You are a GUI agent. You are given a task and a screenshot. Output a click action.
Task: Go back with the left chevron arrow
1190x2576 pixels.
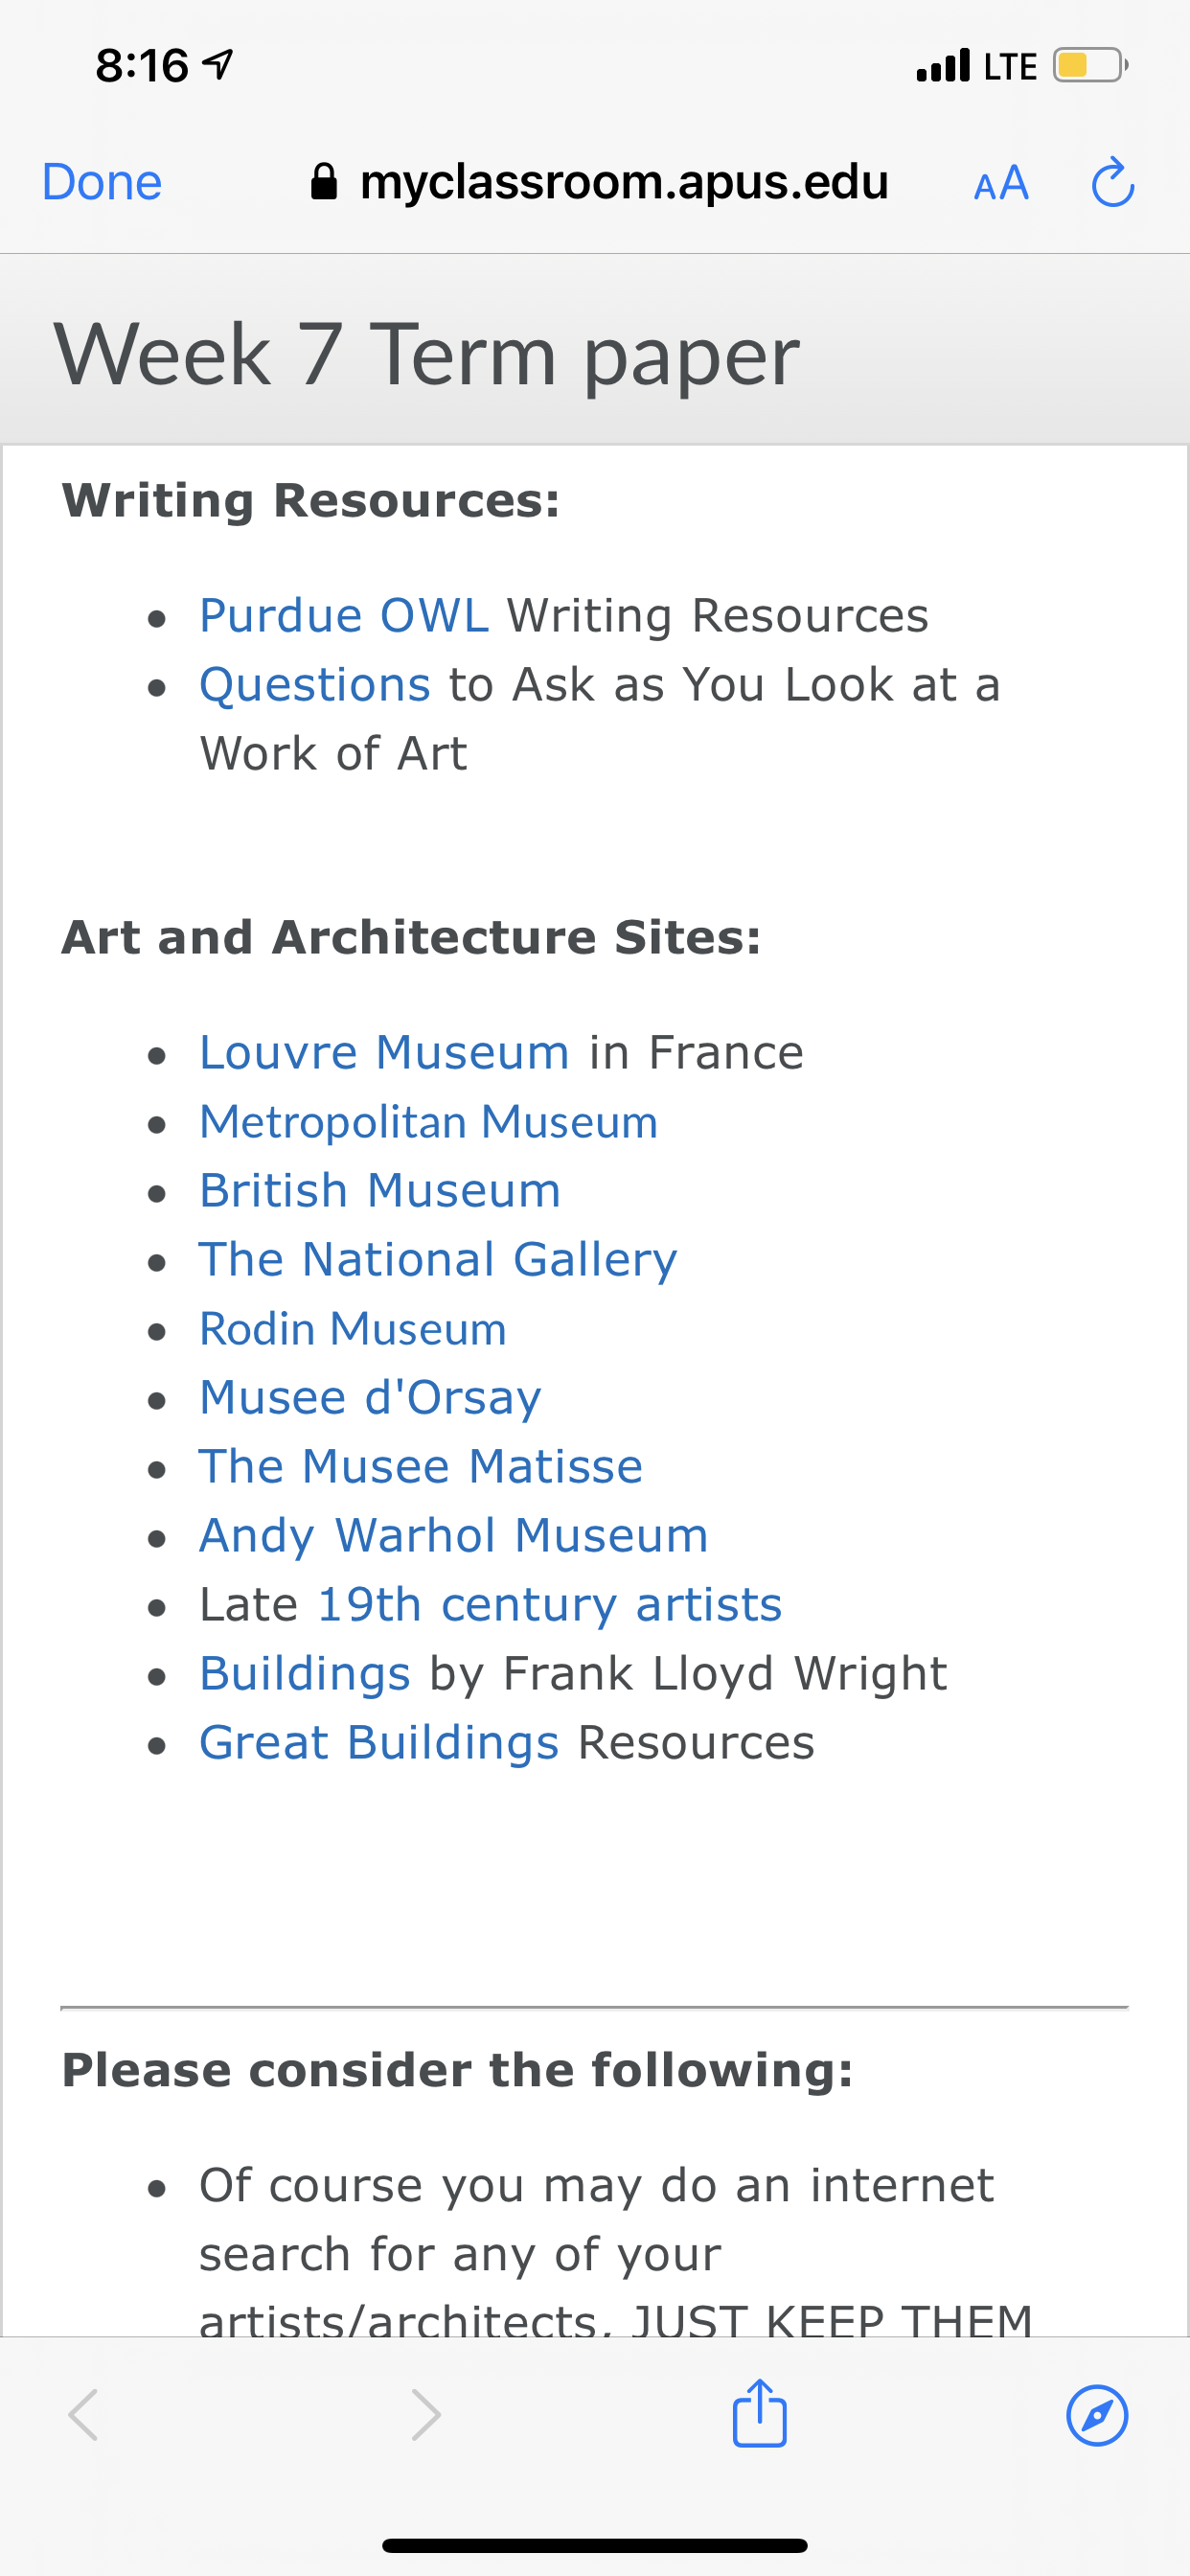(83, 2415)
